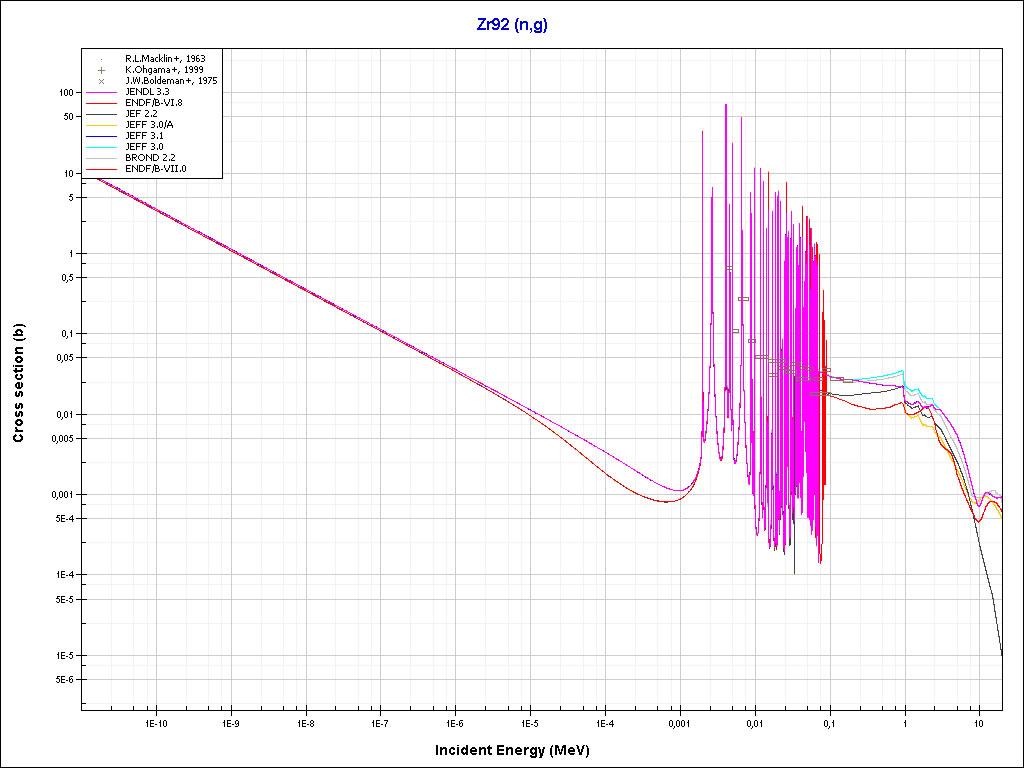
Task: Click the dot marker for R.L.Macklin+, 1963
Action: [102, 59]
